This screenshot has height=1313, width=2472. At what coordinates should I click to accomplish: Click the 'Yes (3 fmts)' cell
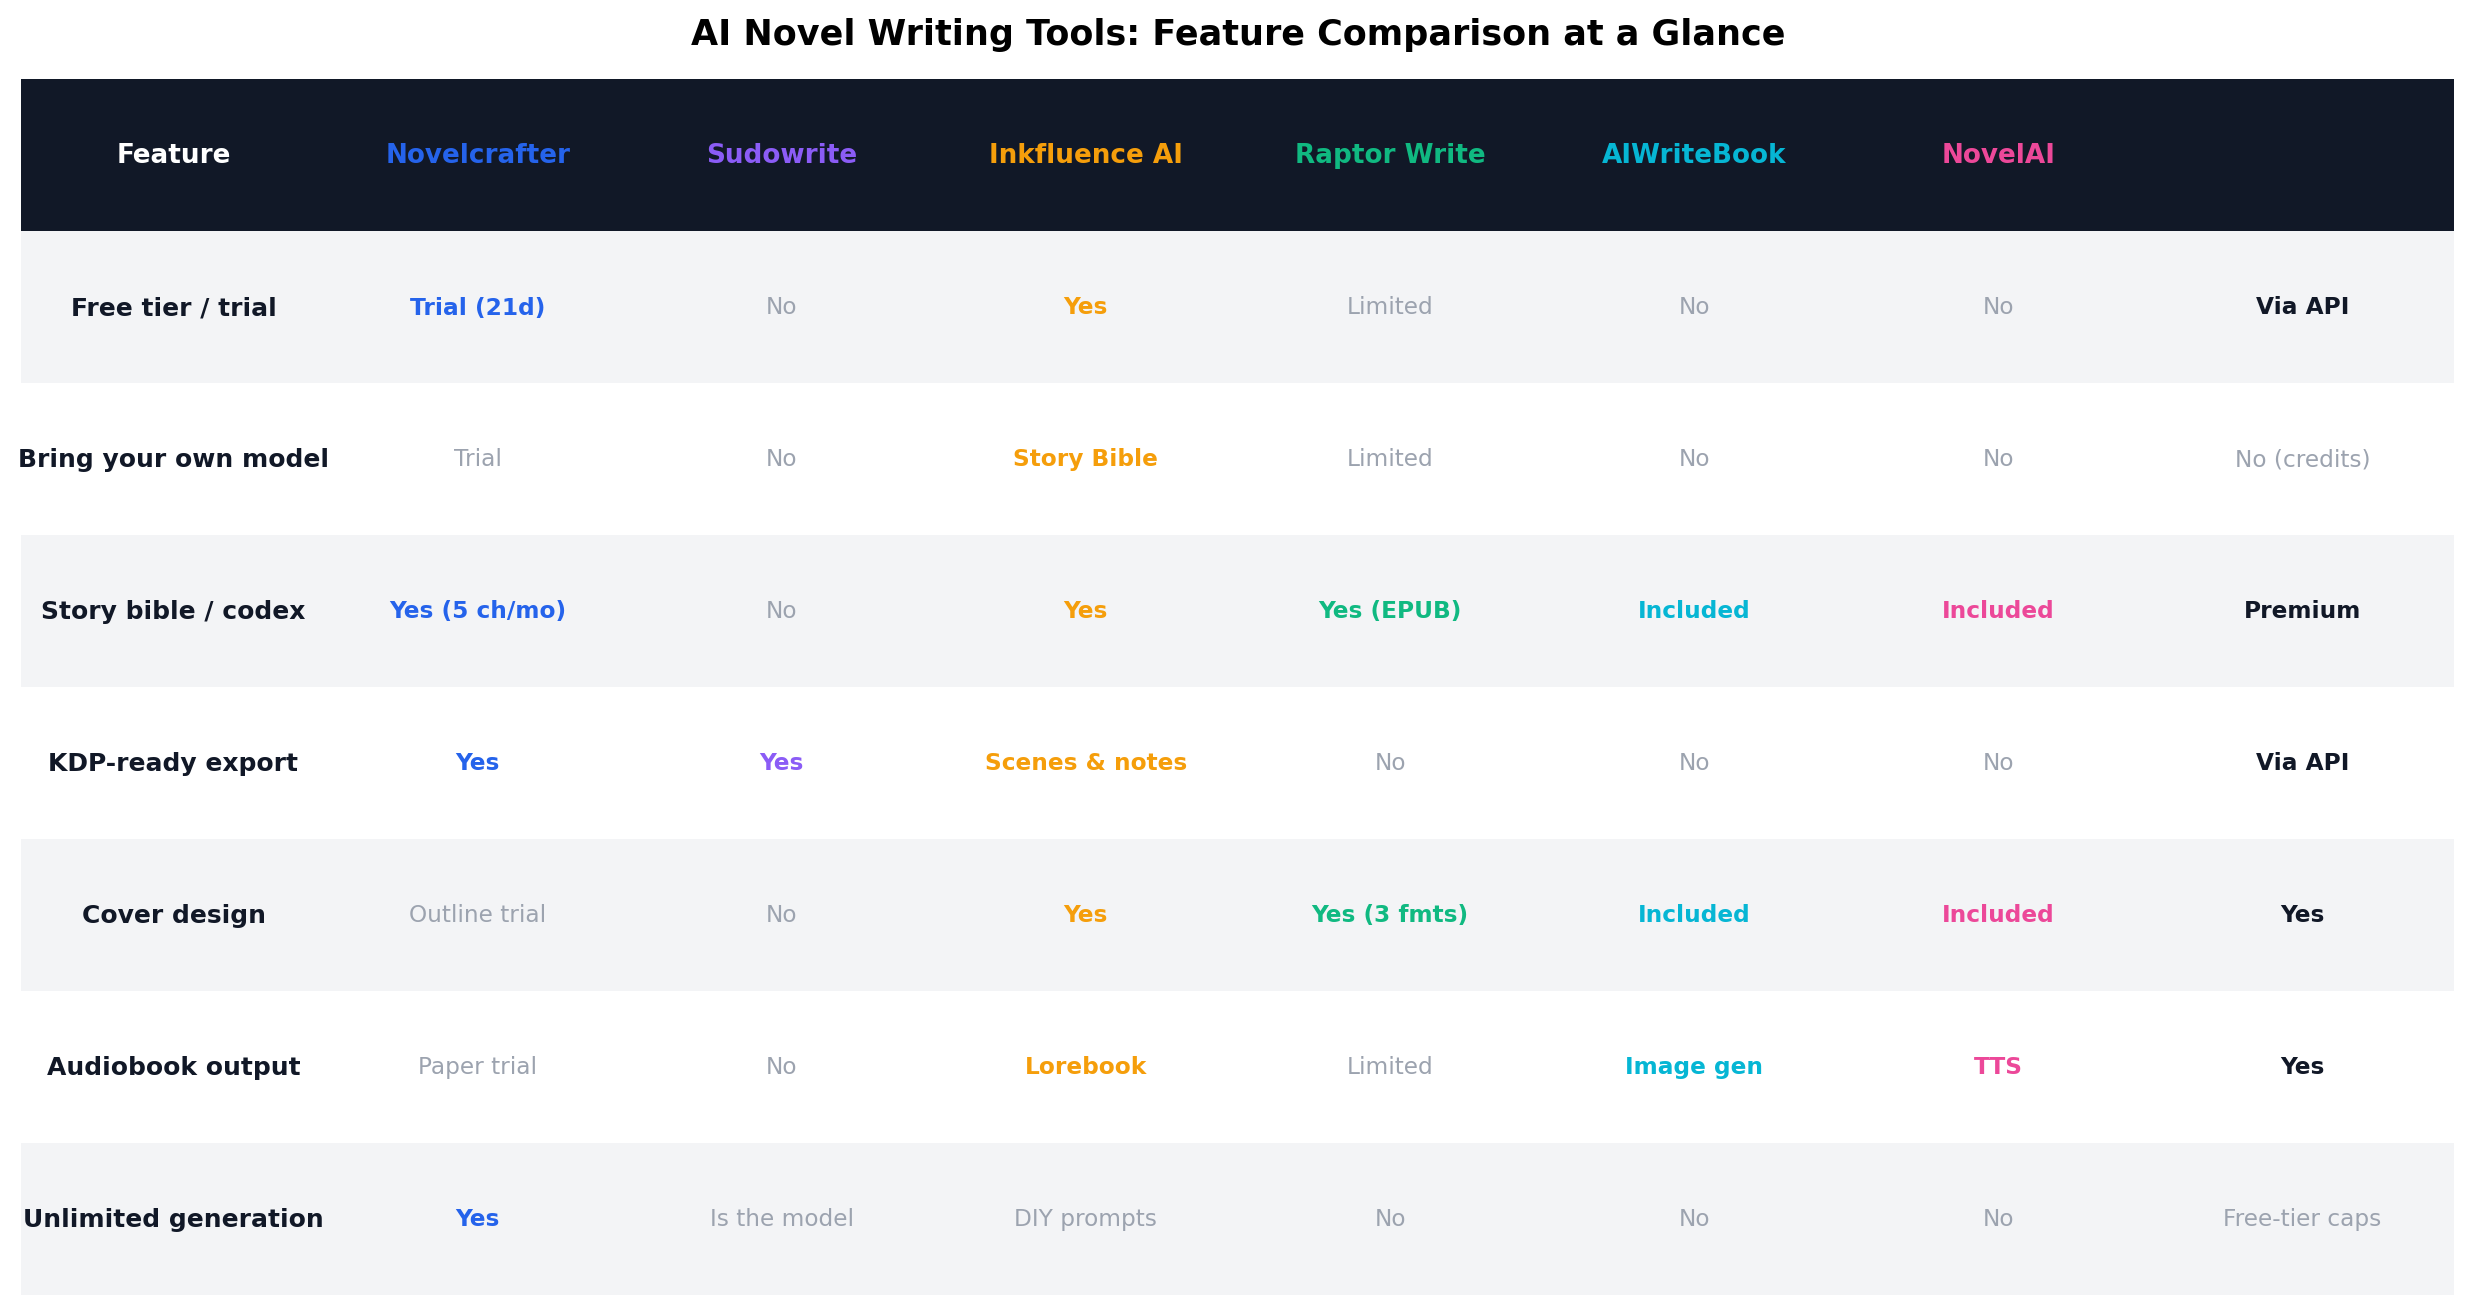click(1390, 915)
